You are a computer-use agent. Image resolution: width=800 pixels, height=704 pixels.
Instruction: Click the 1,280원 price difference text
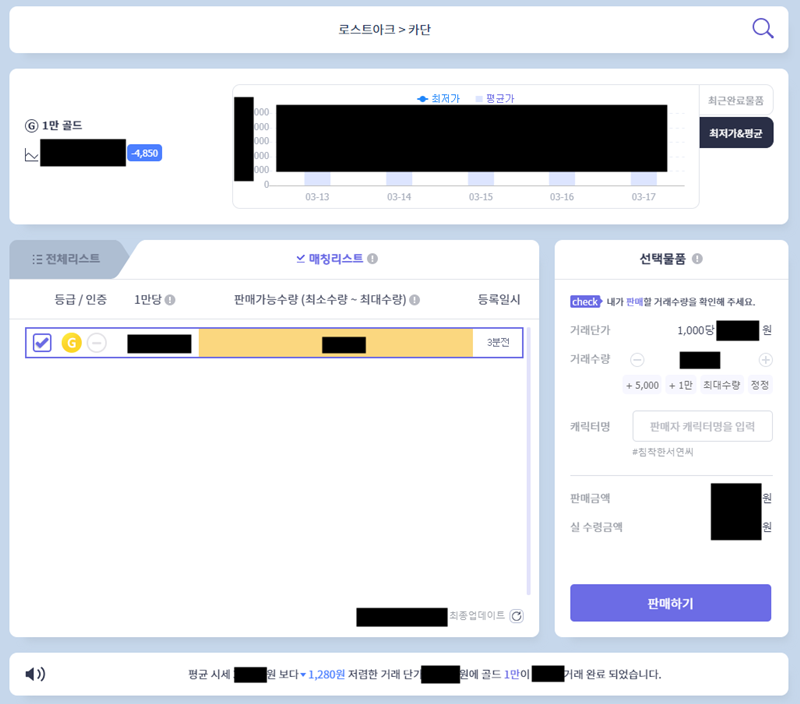click(x=327, y=674)
